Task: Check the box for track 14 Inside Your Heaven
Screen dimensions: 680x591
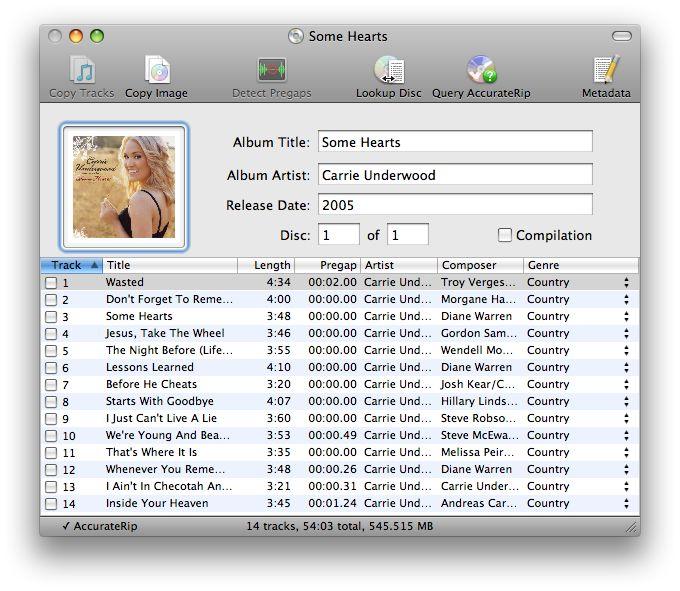Action: (x=51, y=504)
